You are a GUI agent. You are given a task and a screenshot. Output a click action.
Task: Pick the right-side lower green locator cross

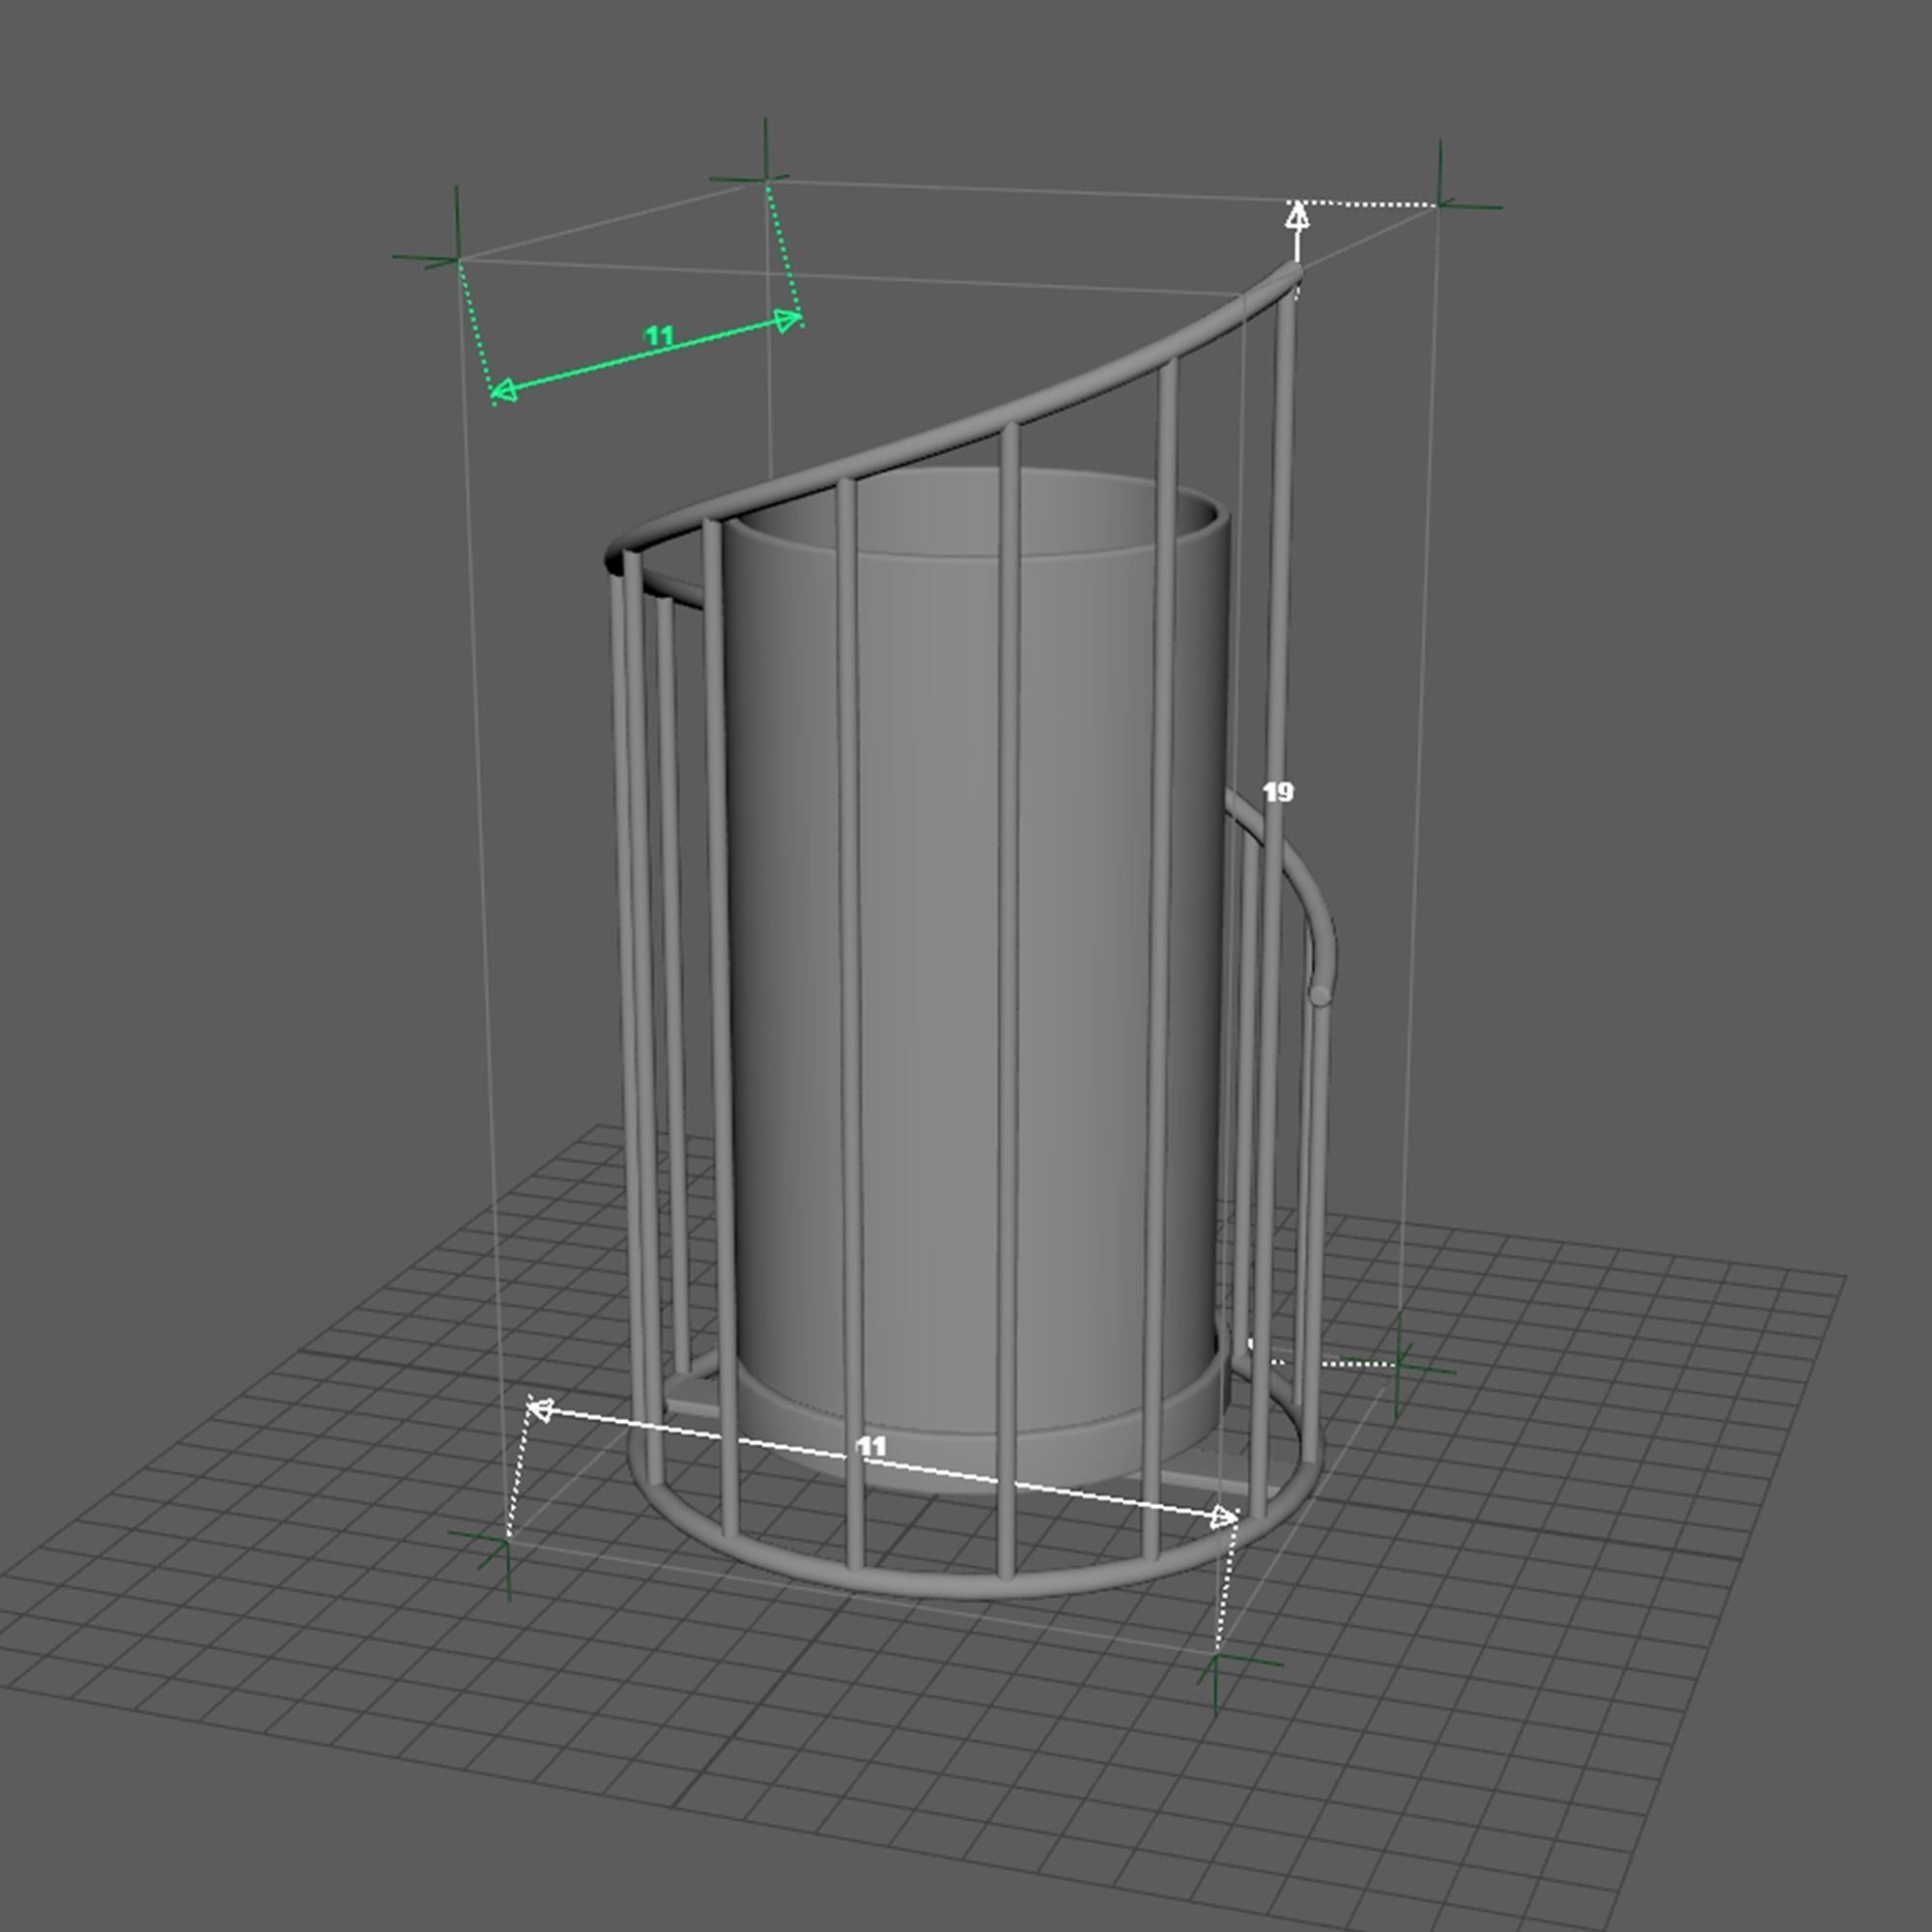tap(1398, 1365)
